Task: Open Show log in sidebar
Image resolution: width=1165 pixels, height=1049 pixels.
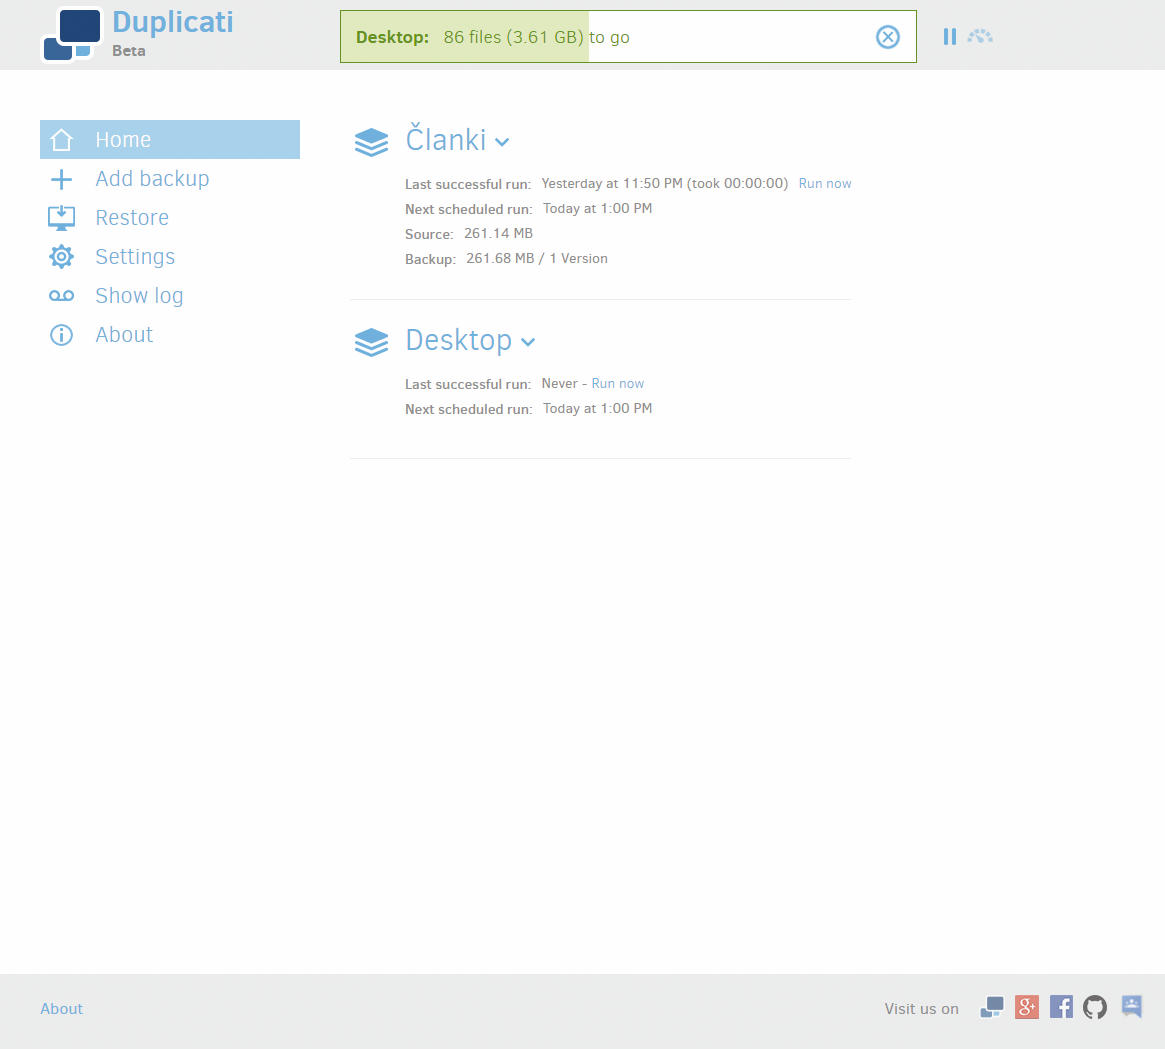Action: click(139, 296)
